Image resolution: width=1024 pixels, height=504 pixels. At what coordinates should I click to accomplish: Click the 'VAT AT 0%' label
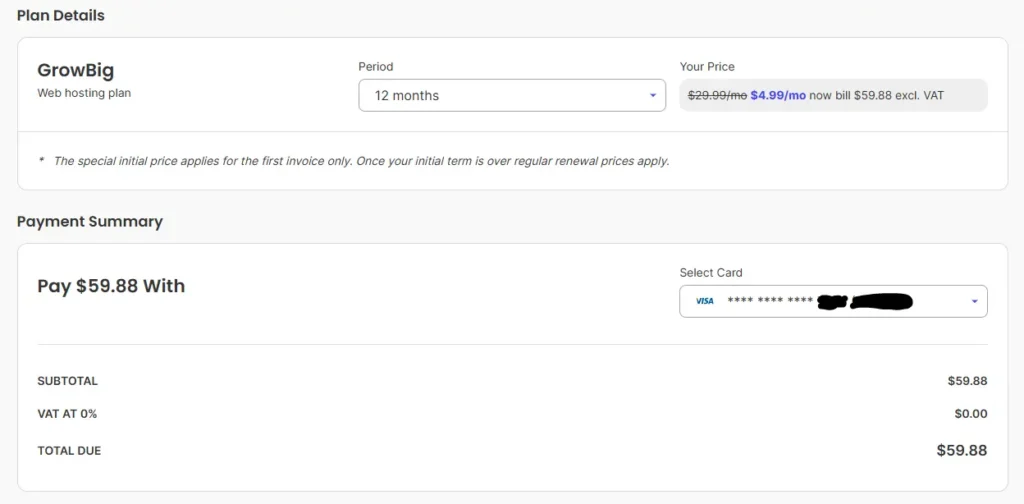click(67, 414)
